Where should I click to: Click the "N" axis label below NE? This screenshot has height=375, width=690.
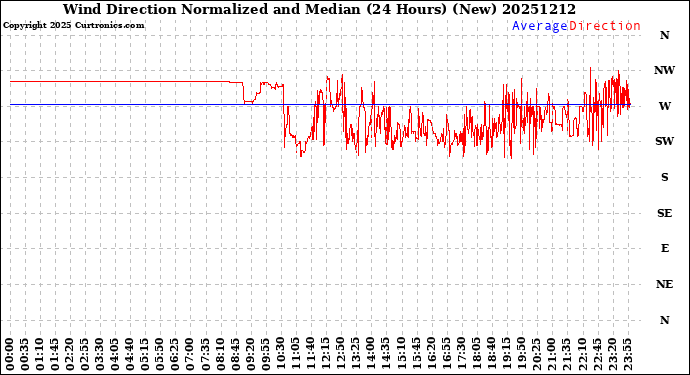point(664,320)
